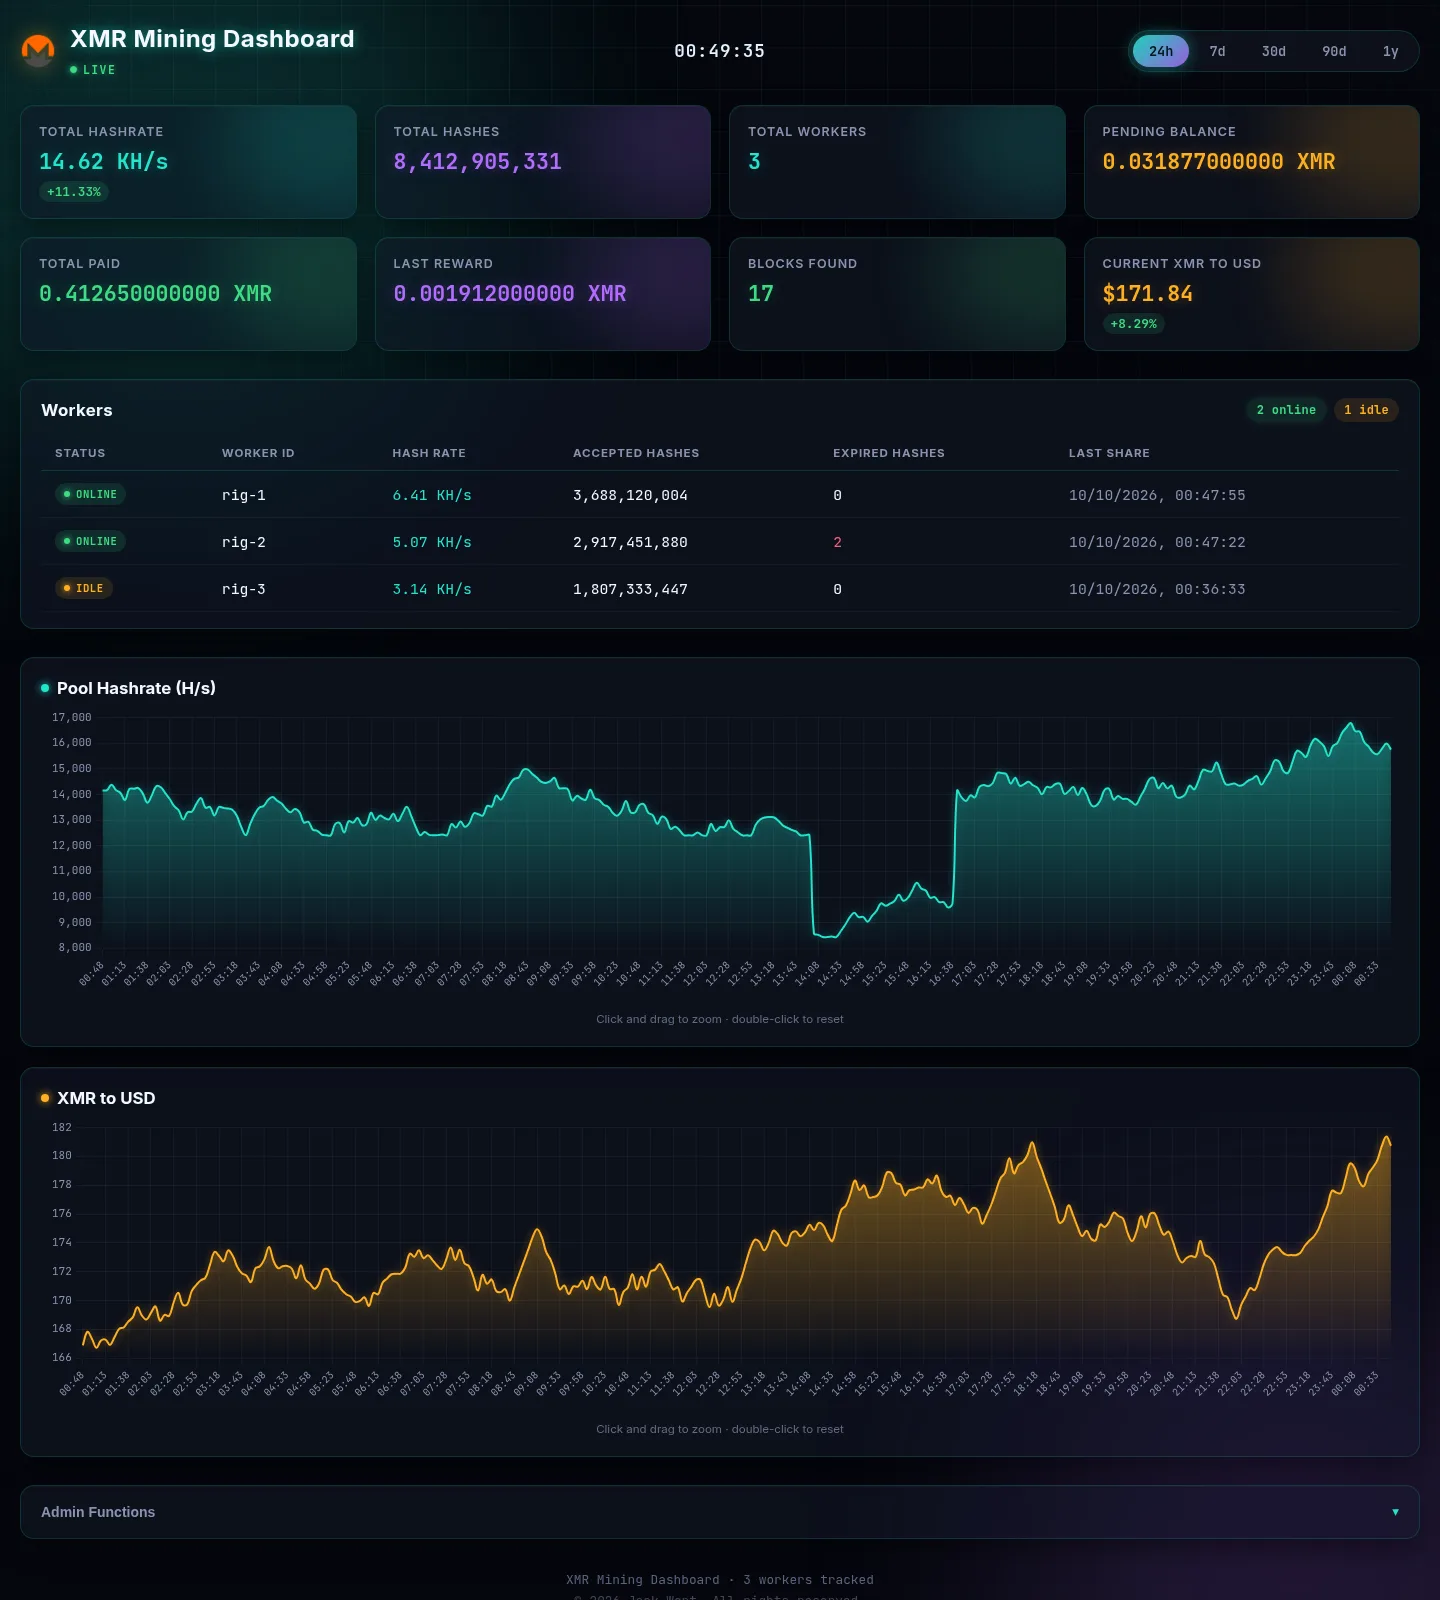Click the ONLINE status badge for rig-1
Image resolution: width=1440 pixels, height=1600 pixels.
click(x=90, y=494)
